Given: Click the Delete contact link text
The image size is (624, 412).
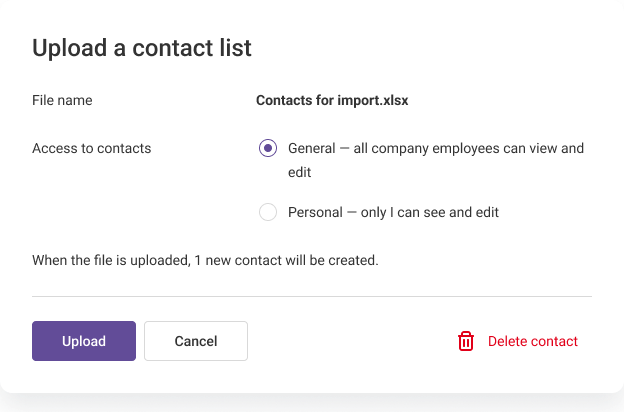Looking at the screenshot, I should pos(532,341).
